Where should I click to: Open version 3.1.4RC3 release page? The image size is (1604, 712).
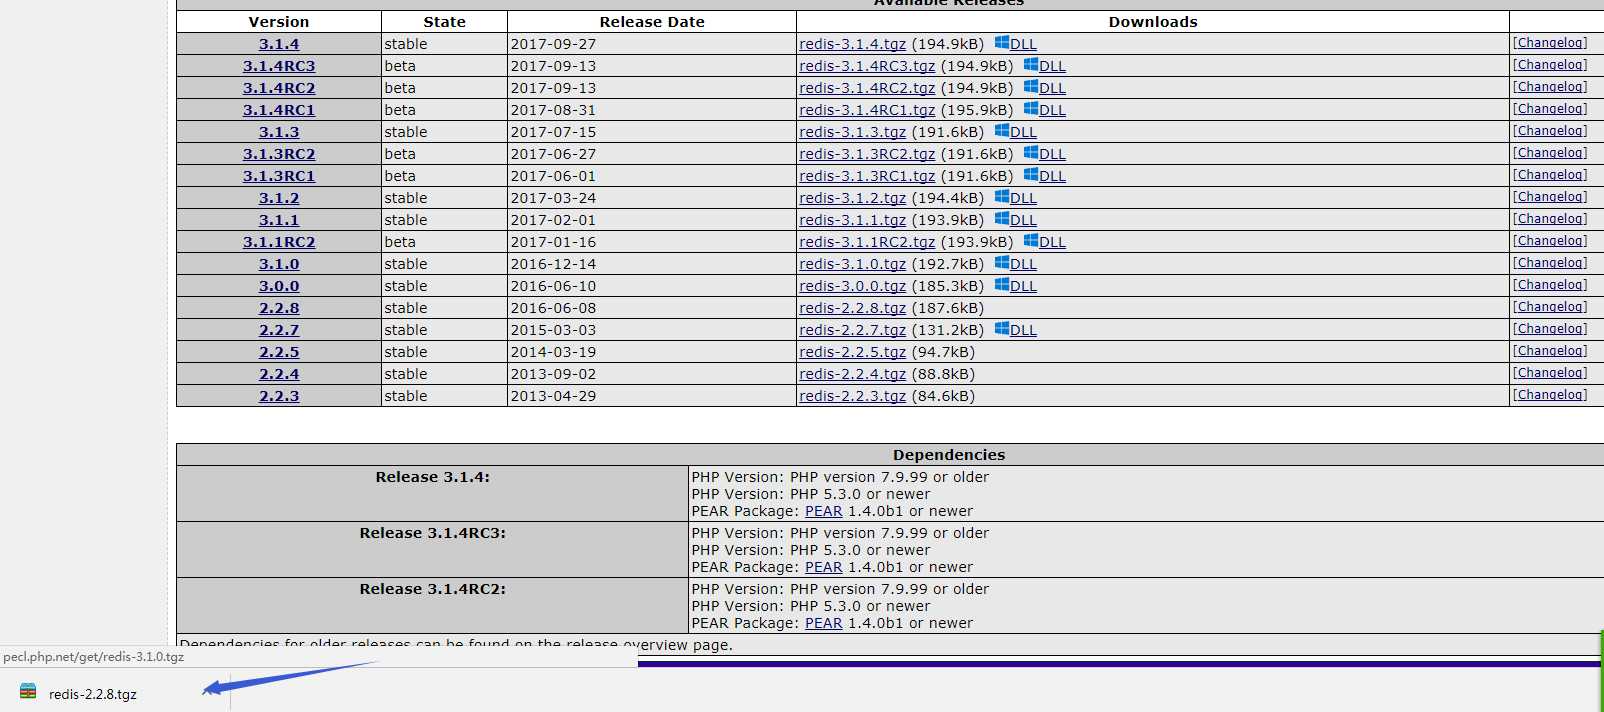pyautogui.click(x=279, y=66)
